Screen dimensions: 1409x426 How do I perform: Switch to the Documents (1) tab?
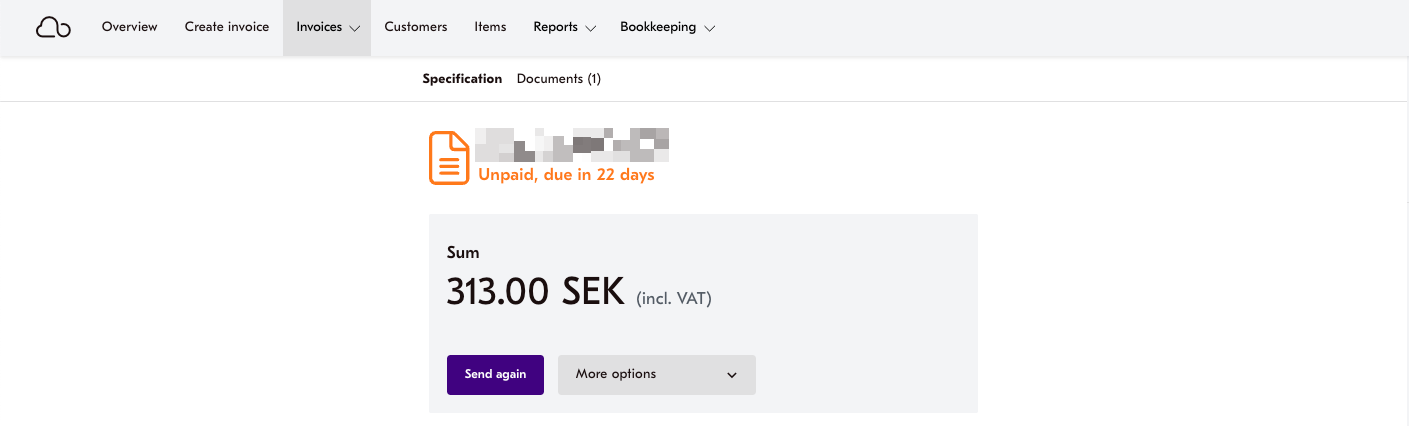point(559,79)
